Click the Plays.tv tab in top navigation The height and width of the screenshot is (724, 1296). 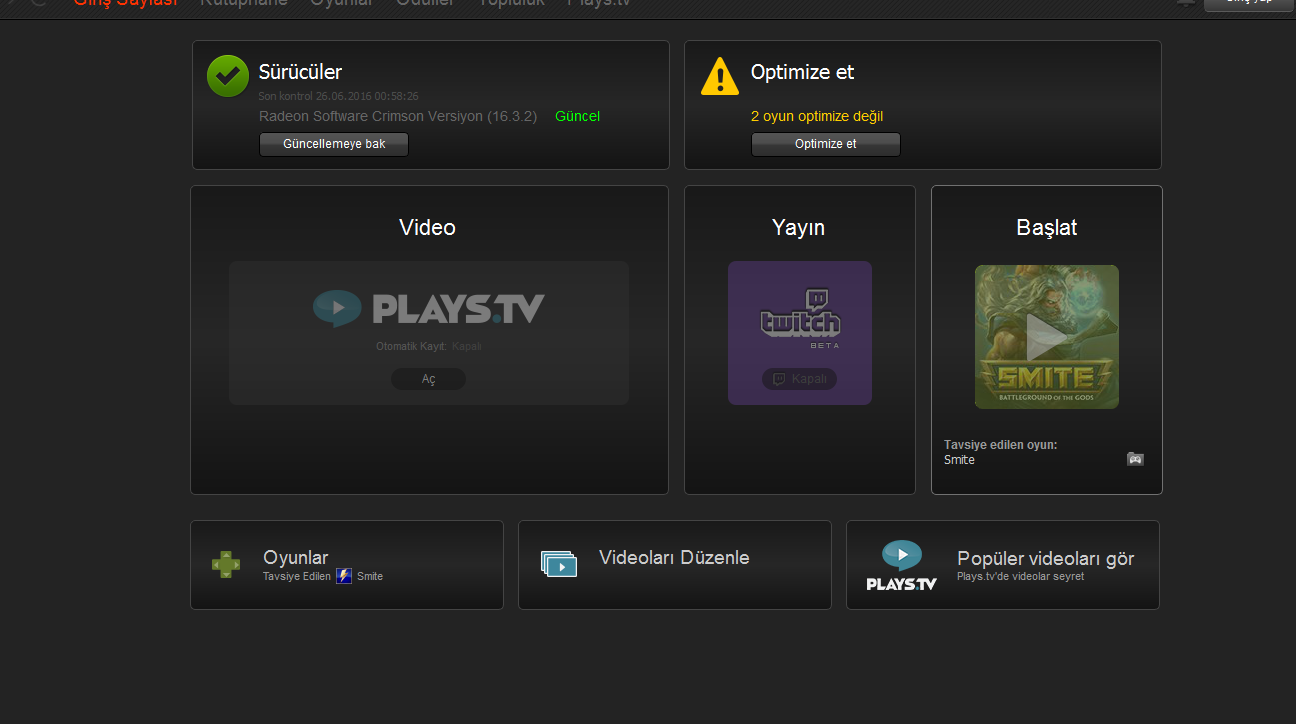click(599, 3)
